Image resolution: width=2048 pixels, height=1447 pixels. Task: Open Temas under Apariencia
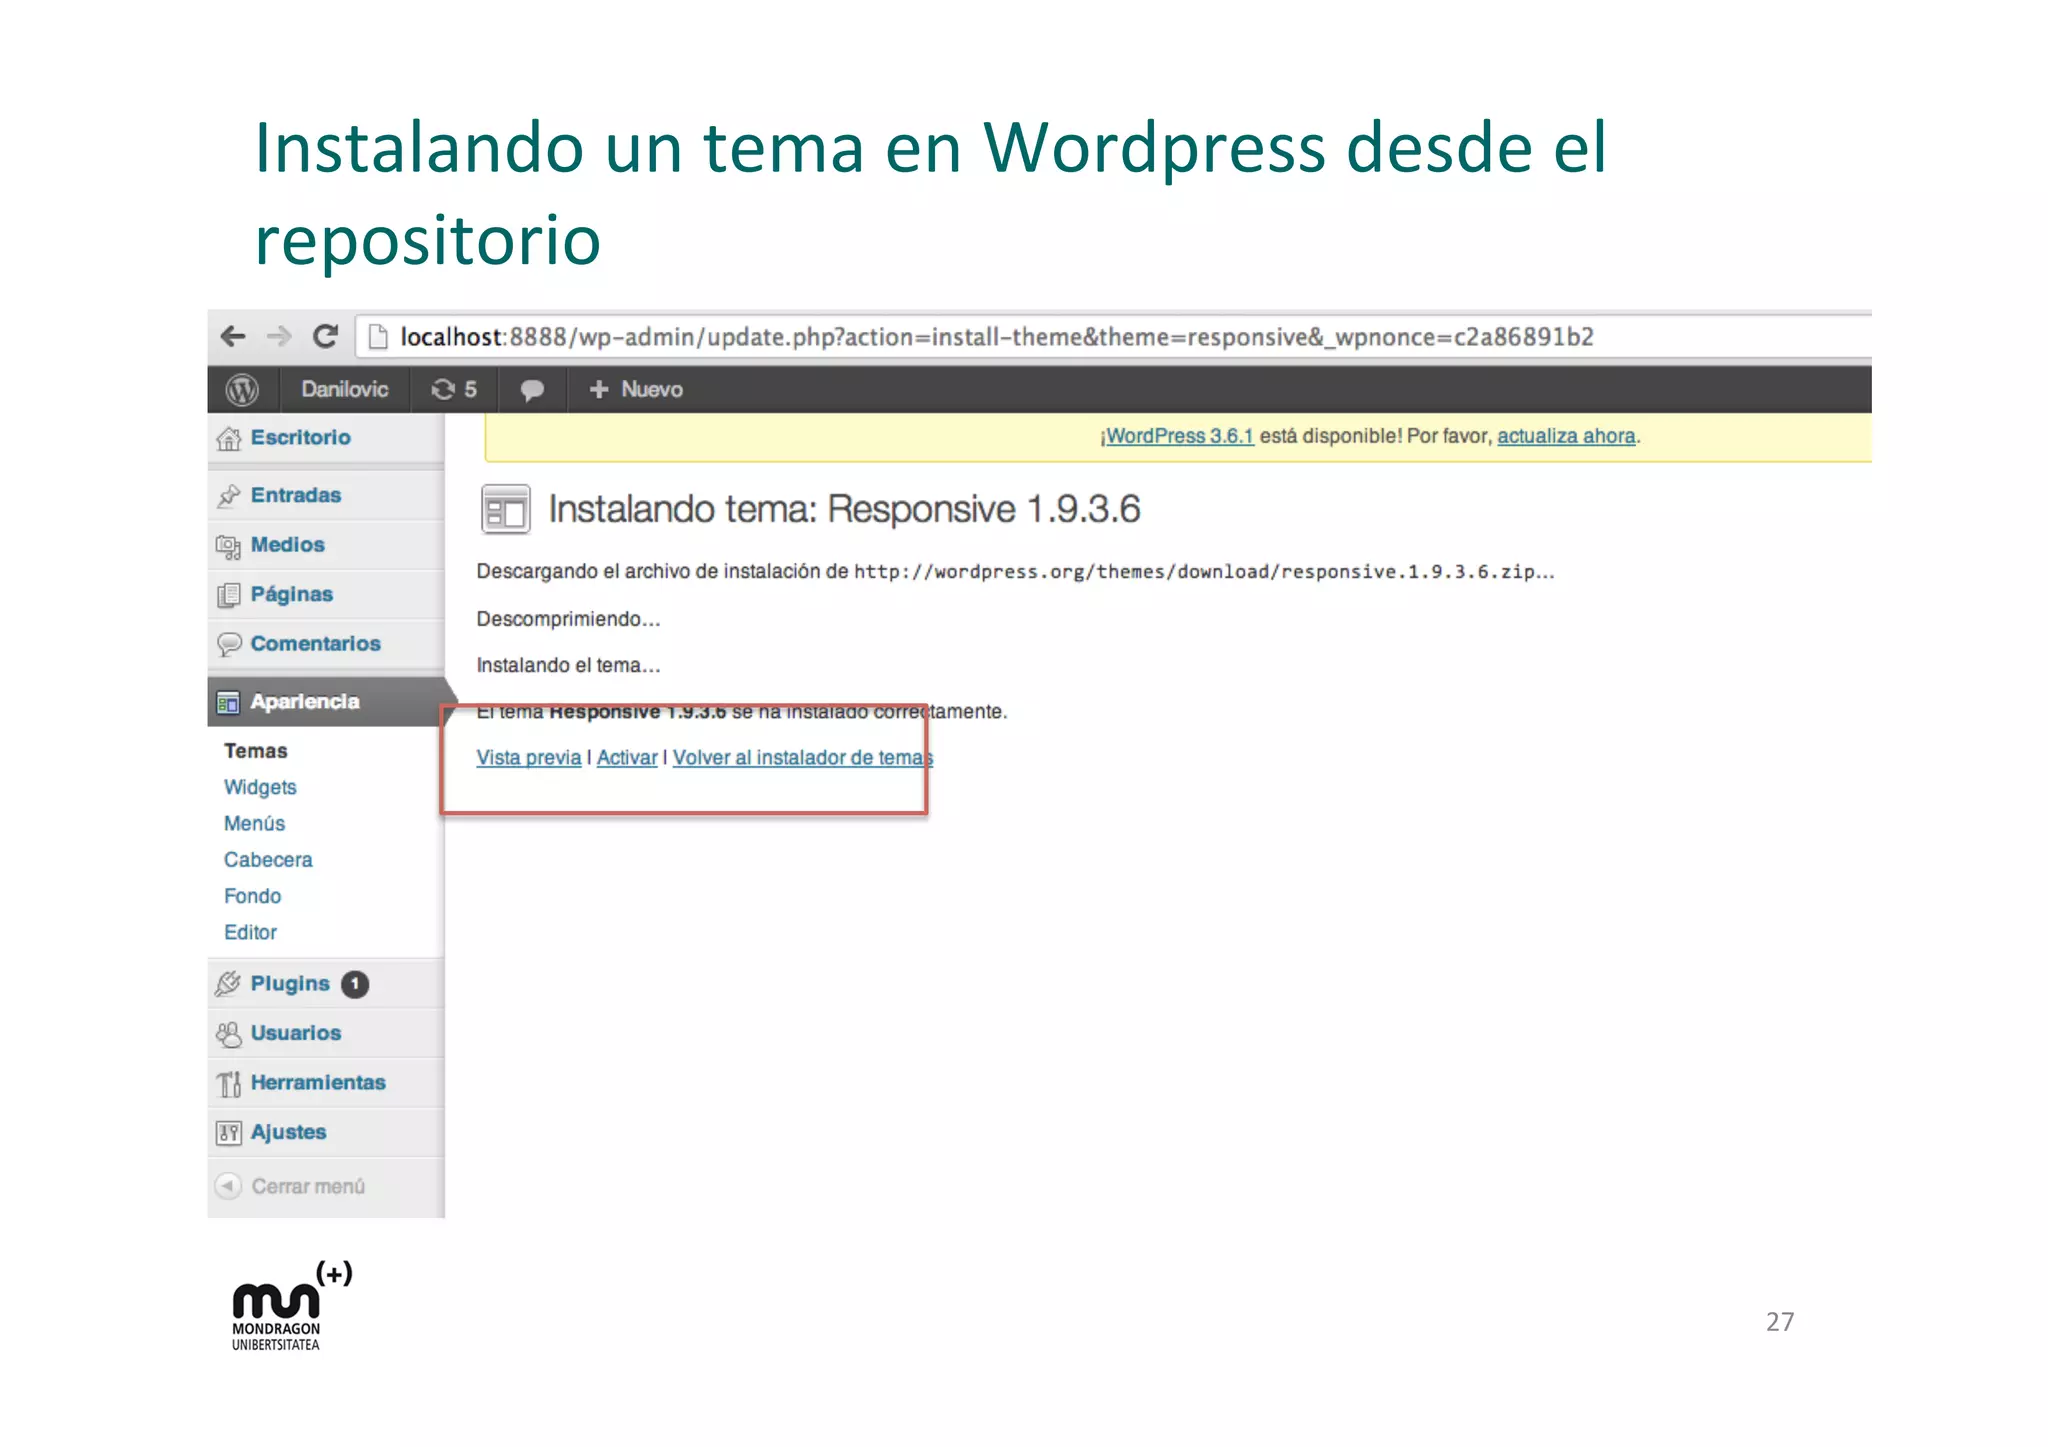(x=256, y=750)
